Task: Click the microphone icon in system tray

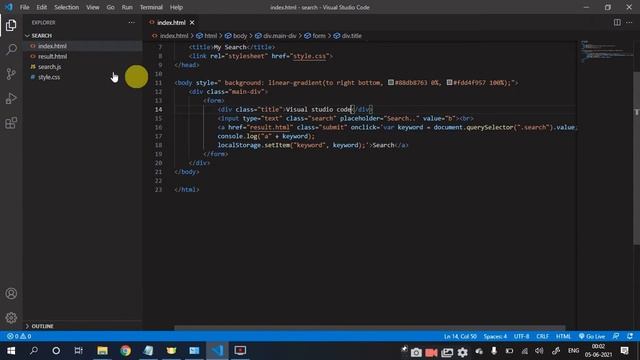Action: [494, 351]
